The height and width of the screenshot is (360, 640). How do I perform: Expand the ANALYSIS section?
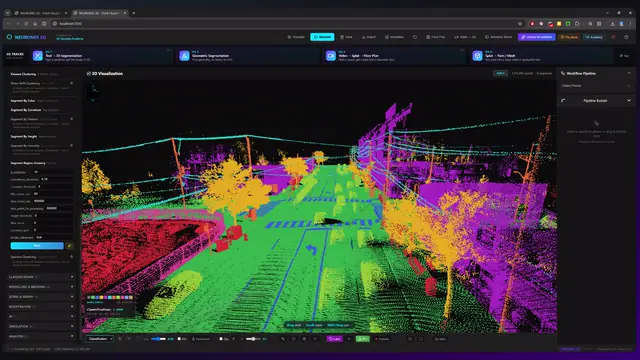click(x=40, y=336)
